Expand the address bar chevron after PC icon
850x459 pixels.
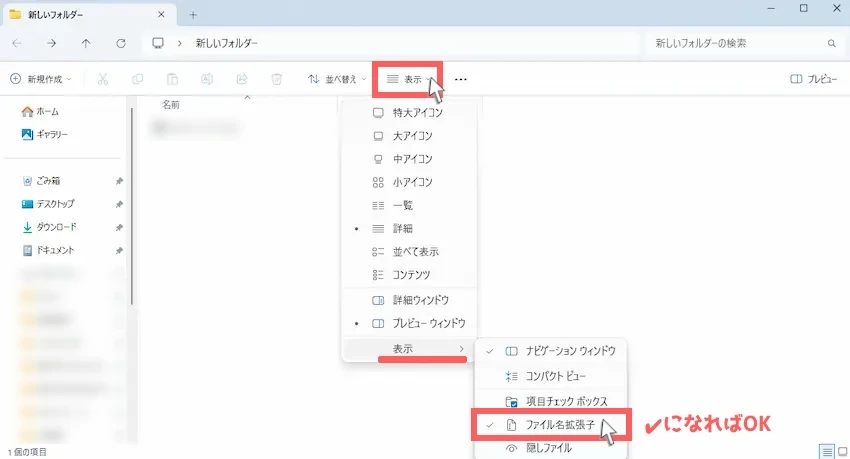coord(179,43)
